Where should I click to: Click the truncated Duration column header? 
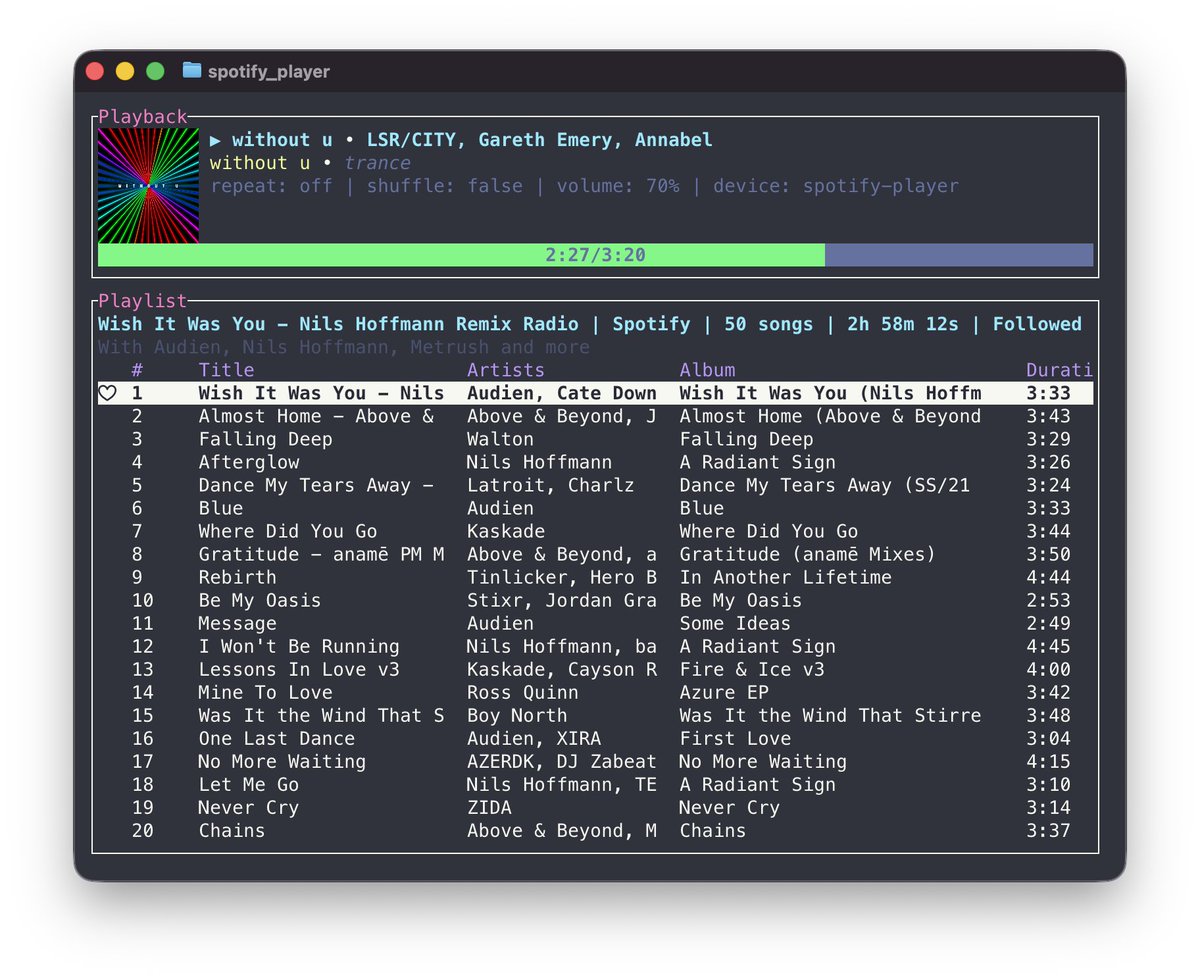point(1059,371)
